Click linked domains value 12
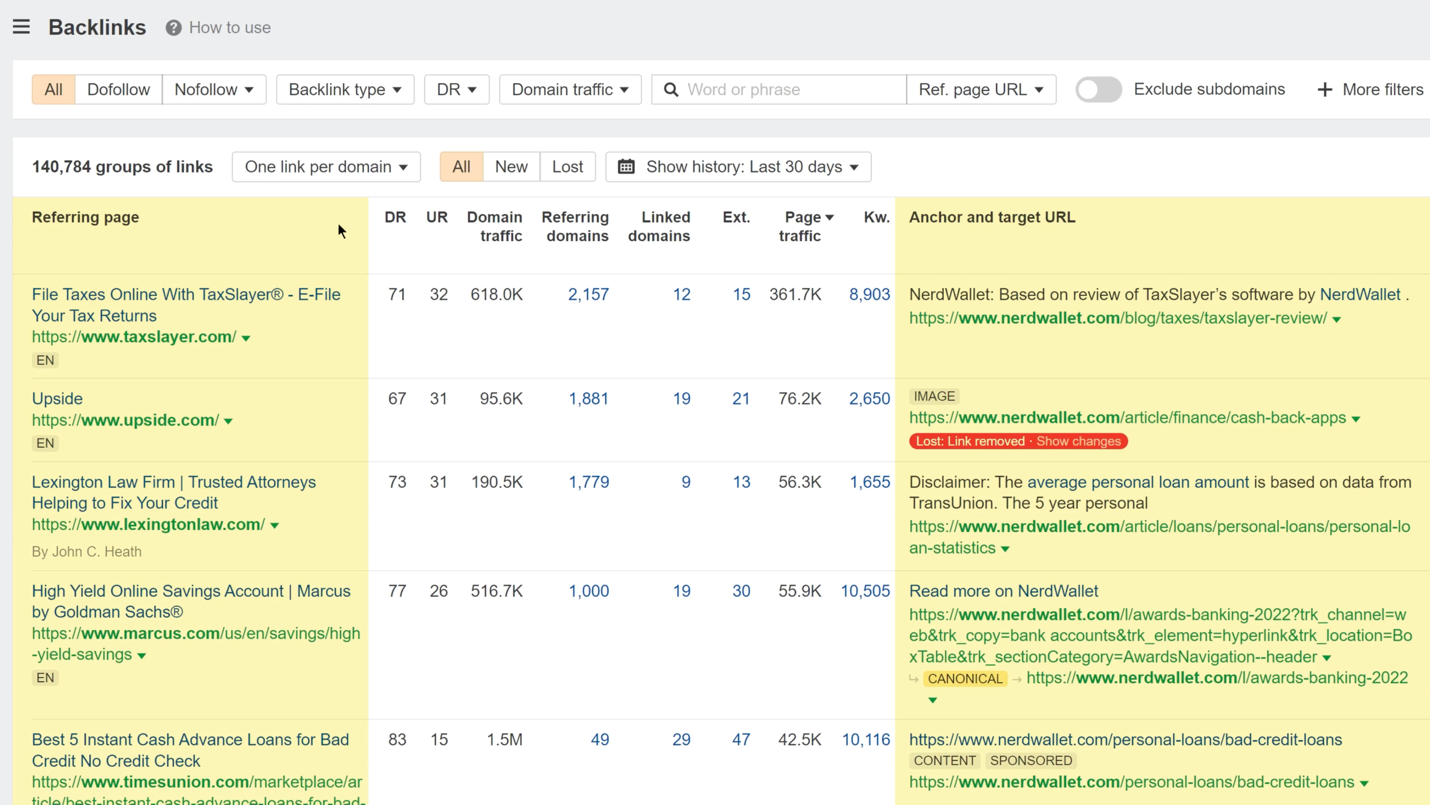 tap(681, 295)
